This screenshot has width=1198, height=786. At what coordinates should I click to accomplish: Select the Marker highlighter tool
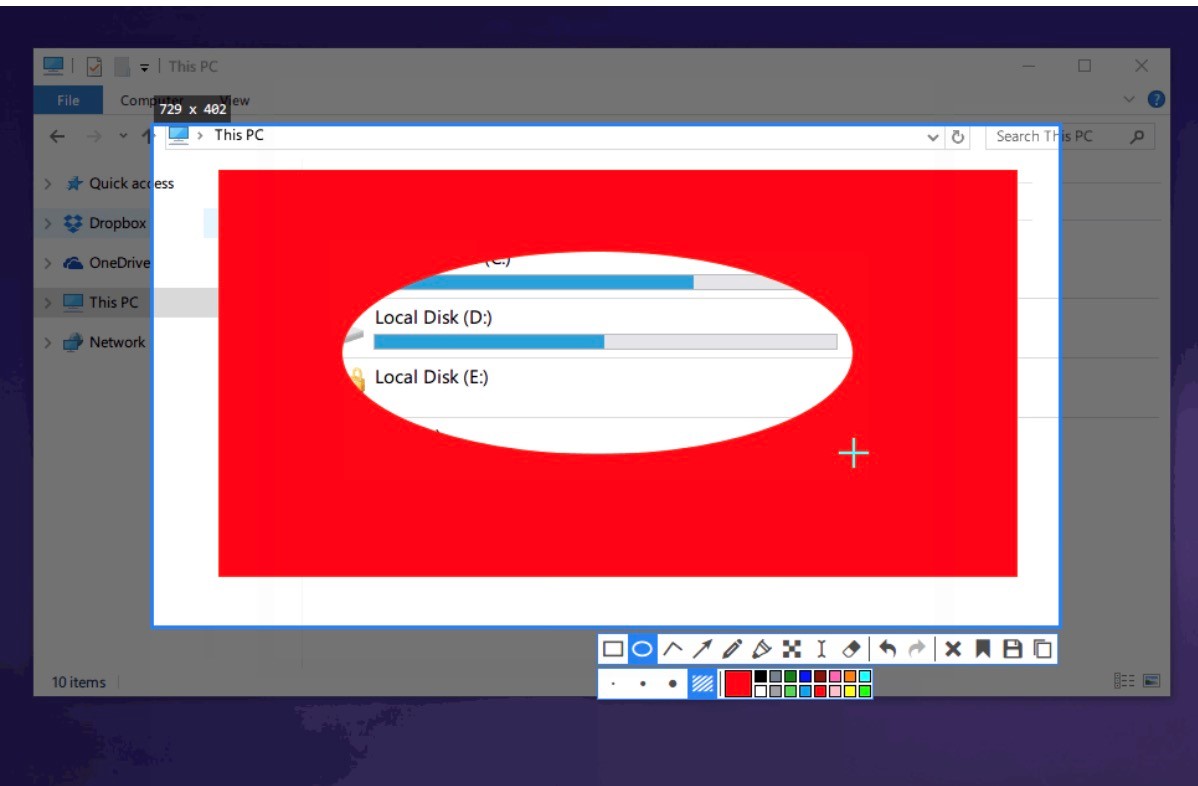(762, 649)
